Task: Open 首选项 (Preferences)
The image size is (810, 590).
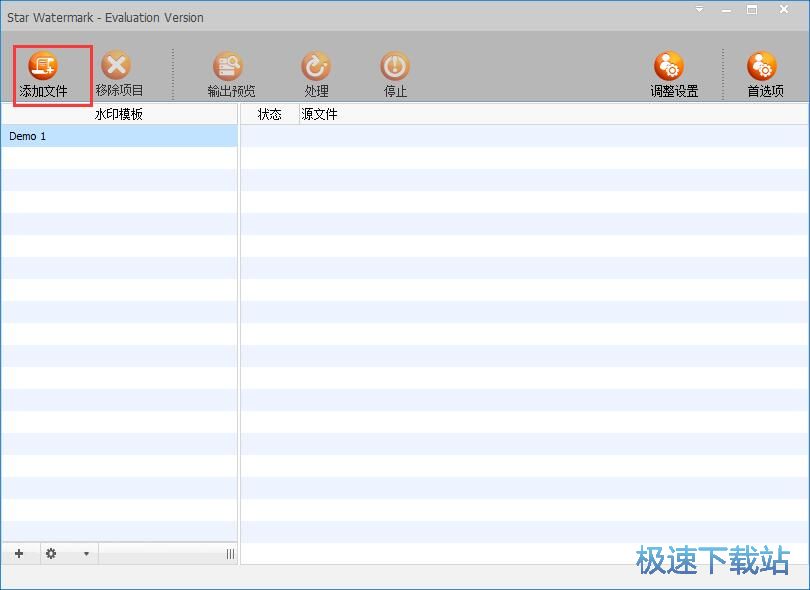Action: coord(764,66)
